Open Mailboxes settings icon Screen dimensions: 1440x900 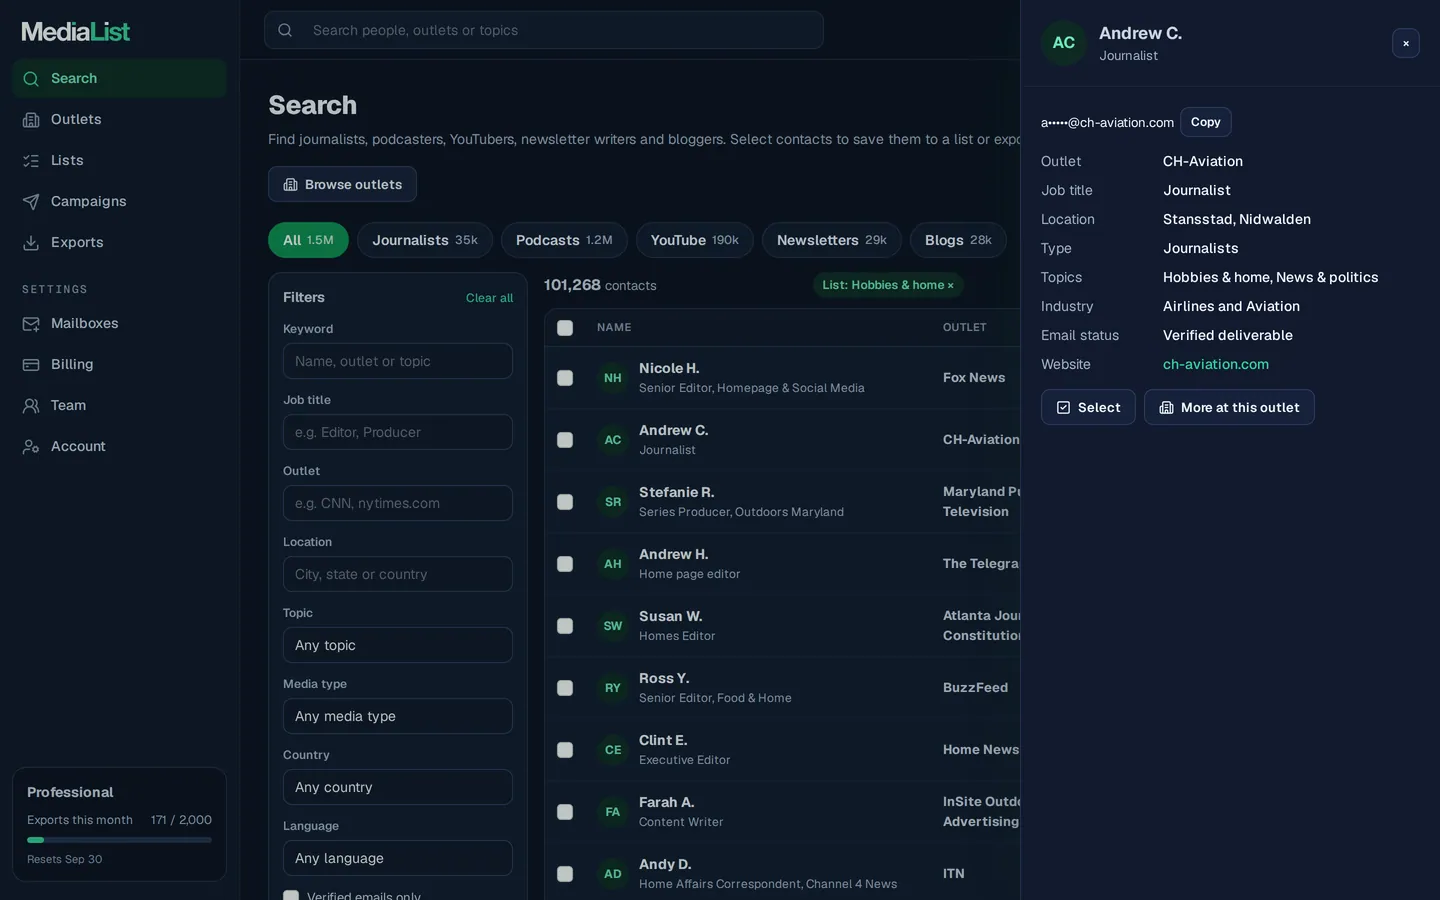pyautogui.click(x=31, y=323)
